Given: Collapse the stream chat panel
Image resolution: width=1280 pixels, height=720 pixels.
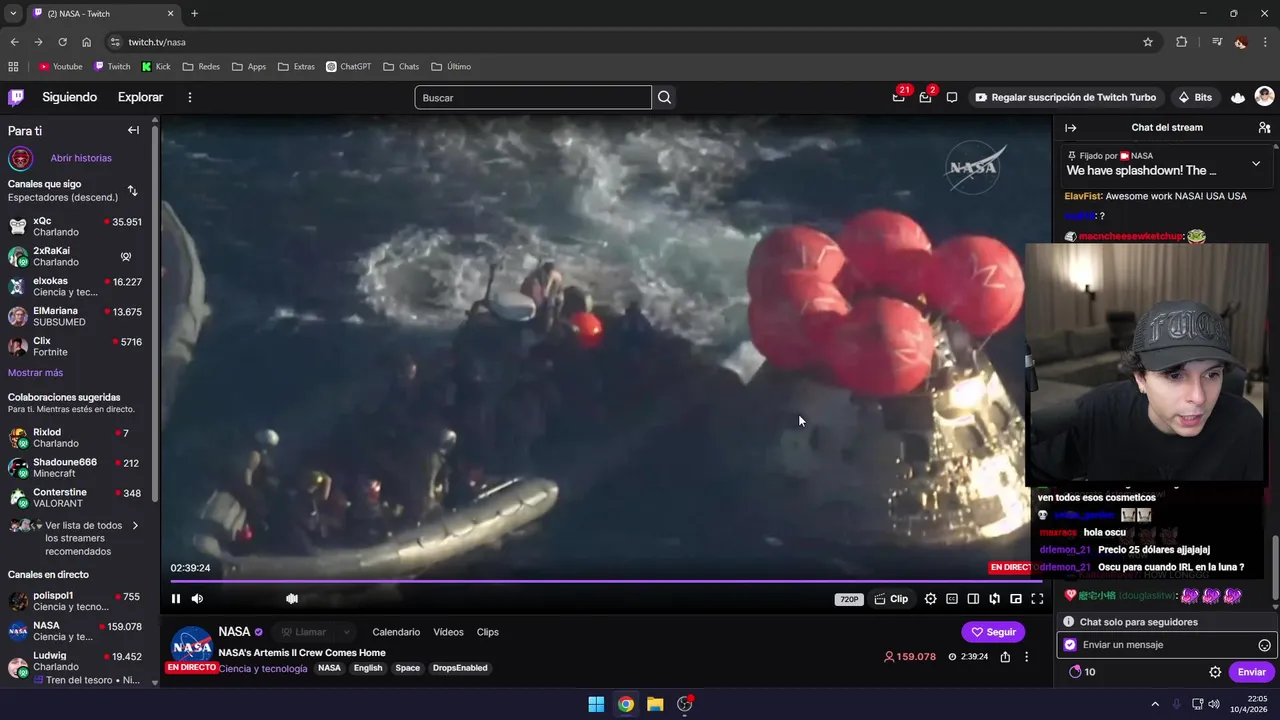Looking at the screenshot, I should 1070,128.
